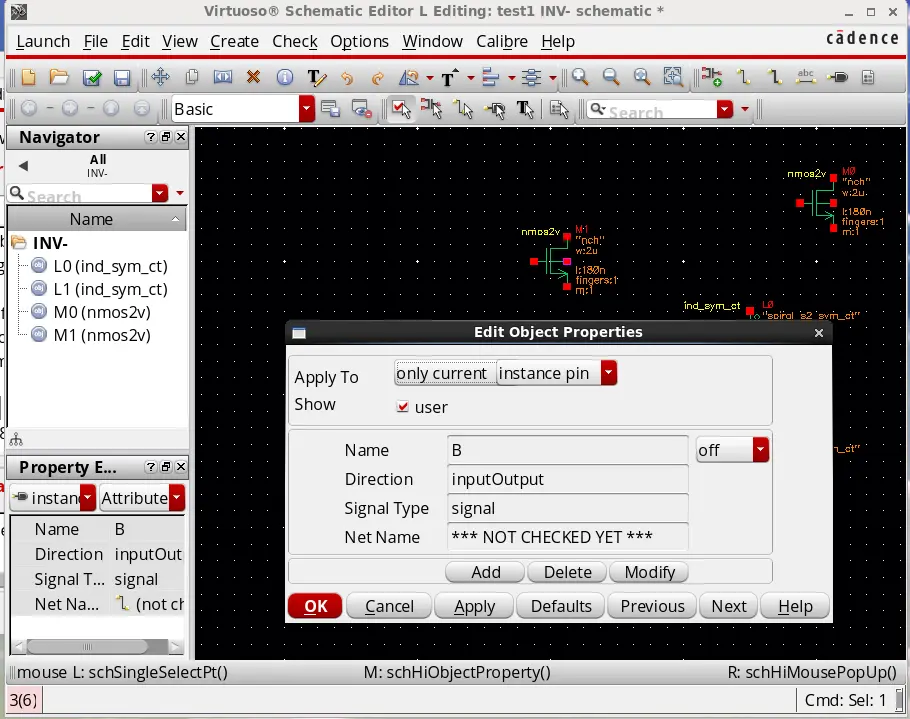
Task: Click the Zoom to Fit magnifier icon
Action: (642, 77)
